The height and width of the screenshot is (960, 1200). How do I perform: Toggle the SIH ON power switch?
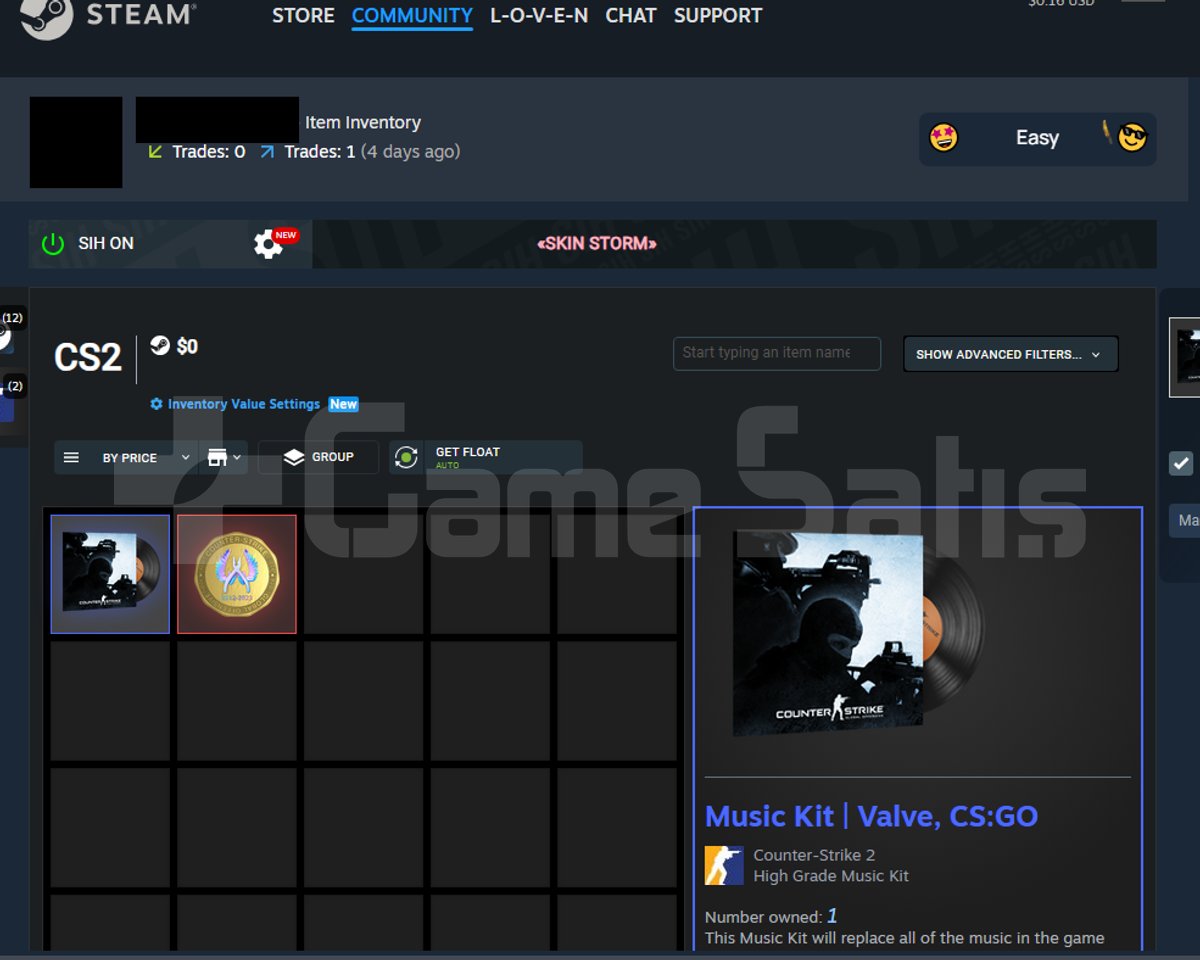pos(52,243)
